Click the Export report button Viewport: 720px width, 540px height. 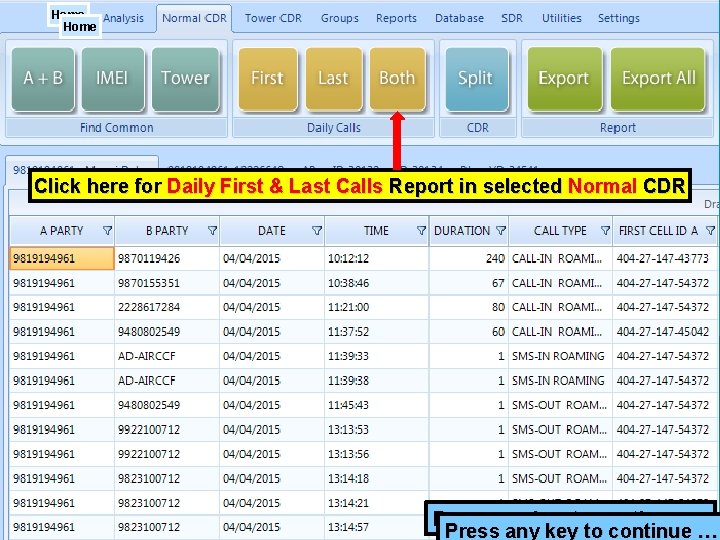pos(565,79)
